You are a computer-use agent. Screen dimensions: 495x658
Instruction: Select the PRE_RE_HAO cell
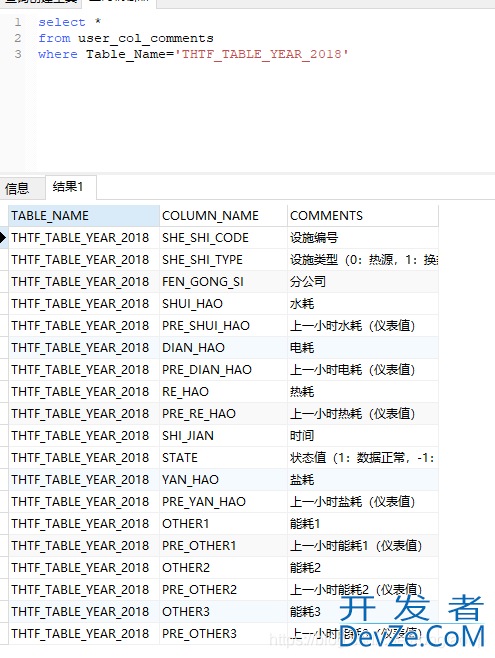pos(223,414)
